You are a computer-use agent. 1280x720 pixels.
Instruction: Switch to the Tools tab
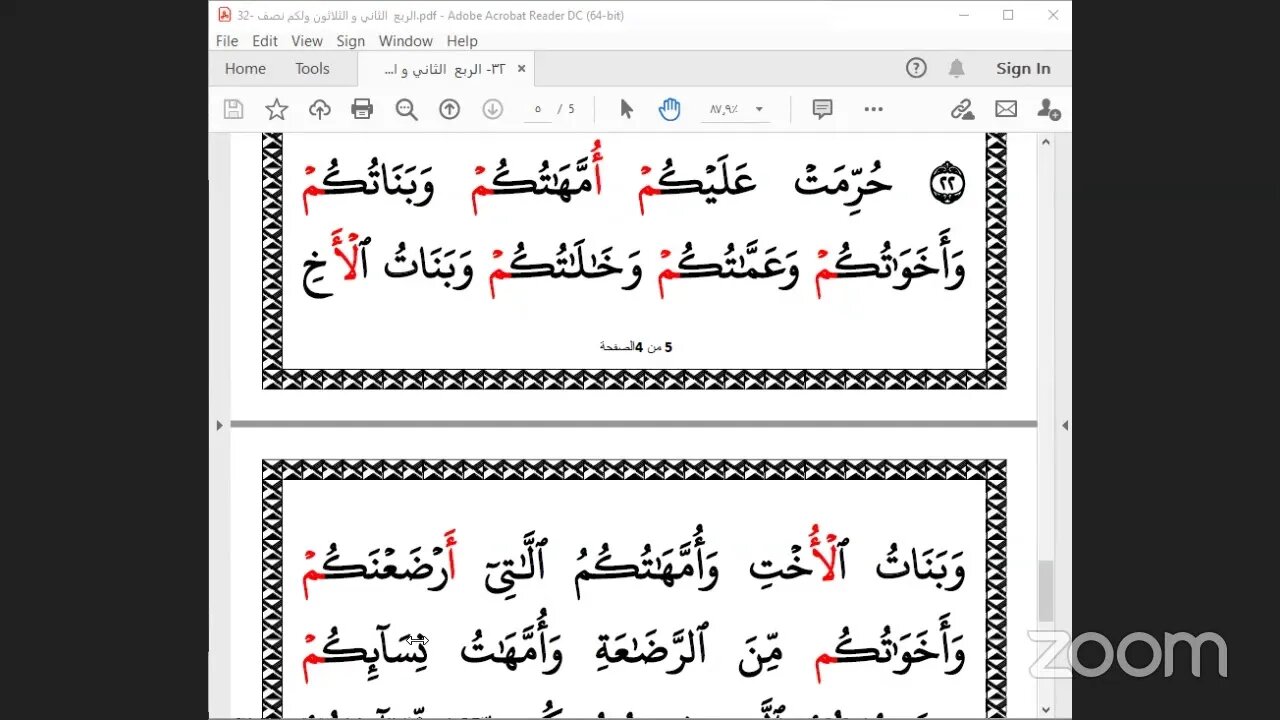(312, 69)
